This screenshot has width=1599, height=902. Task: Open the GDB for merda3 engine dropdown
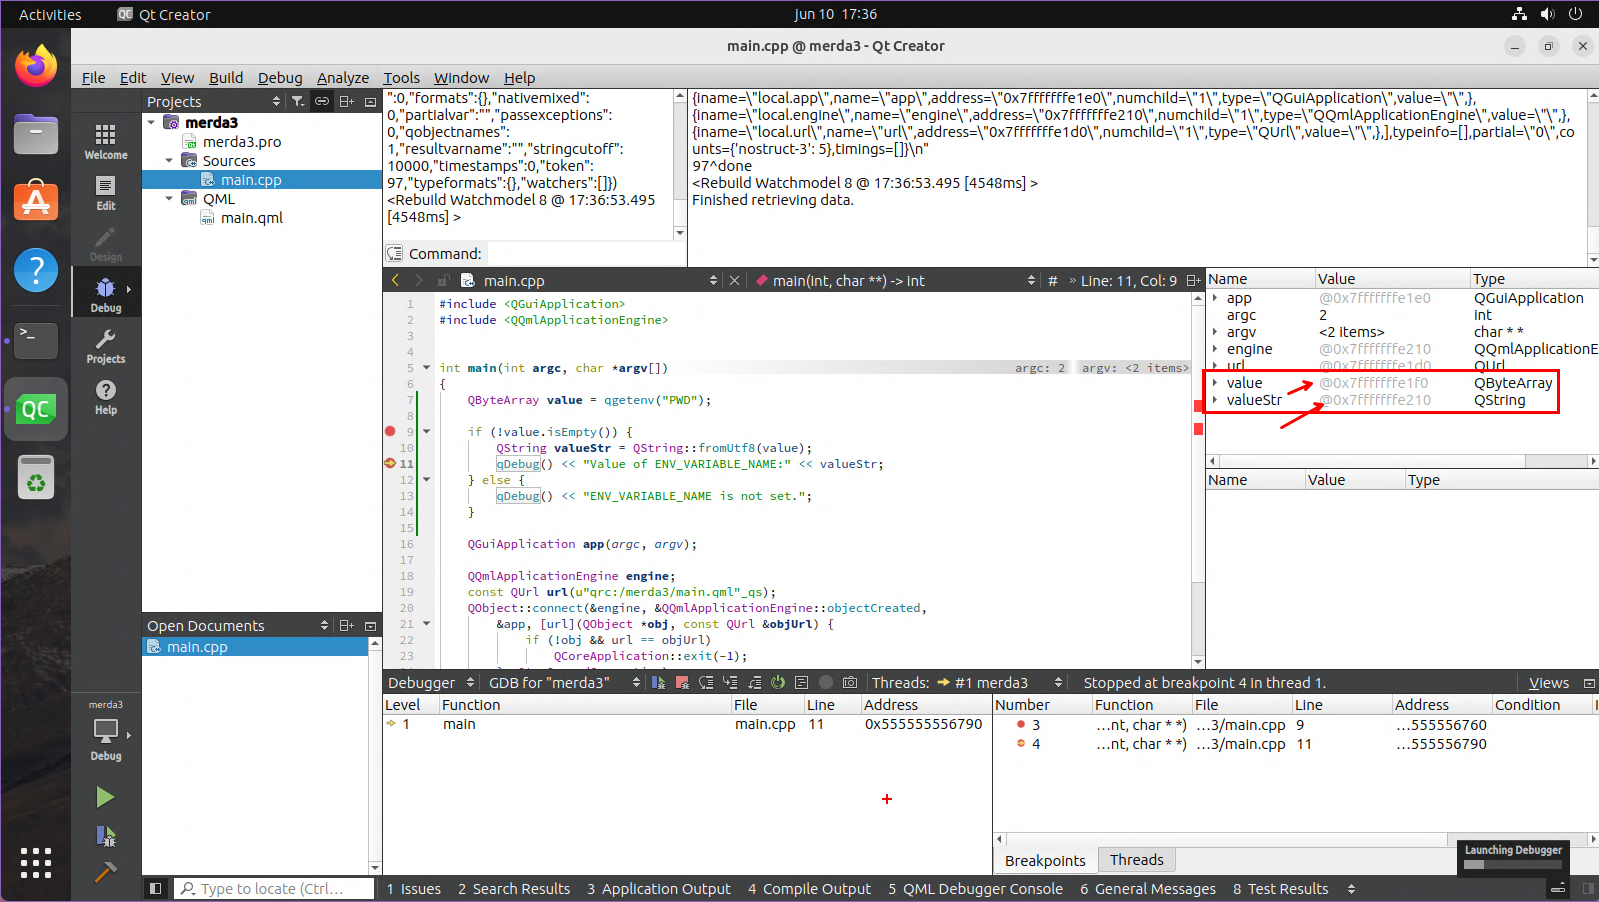pos(564,683)
